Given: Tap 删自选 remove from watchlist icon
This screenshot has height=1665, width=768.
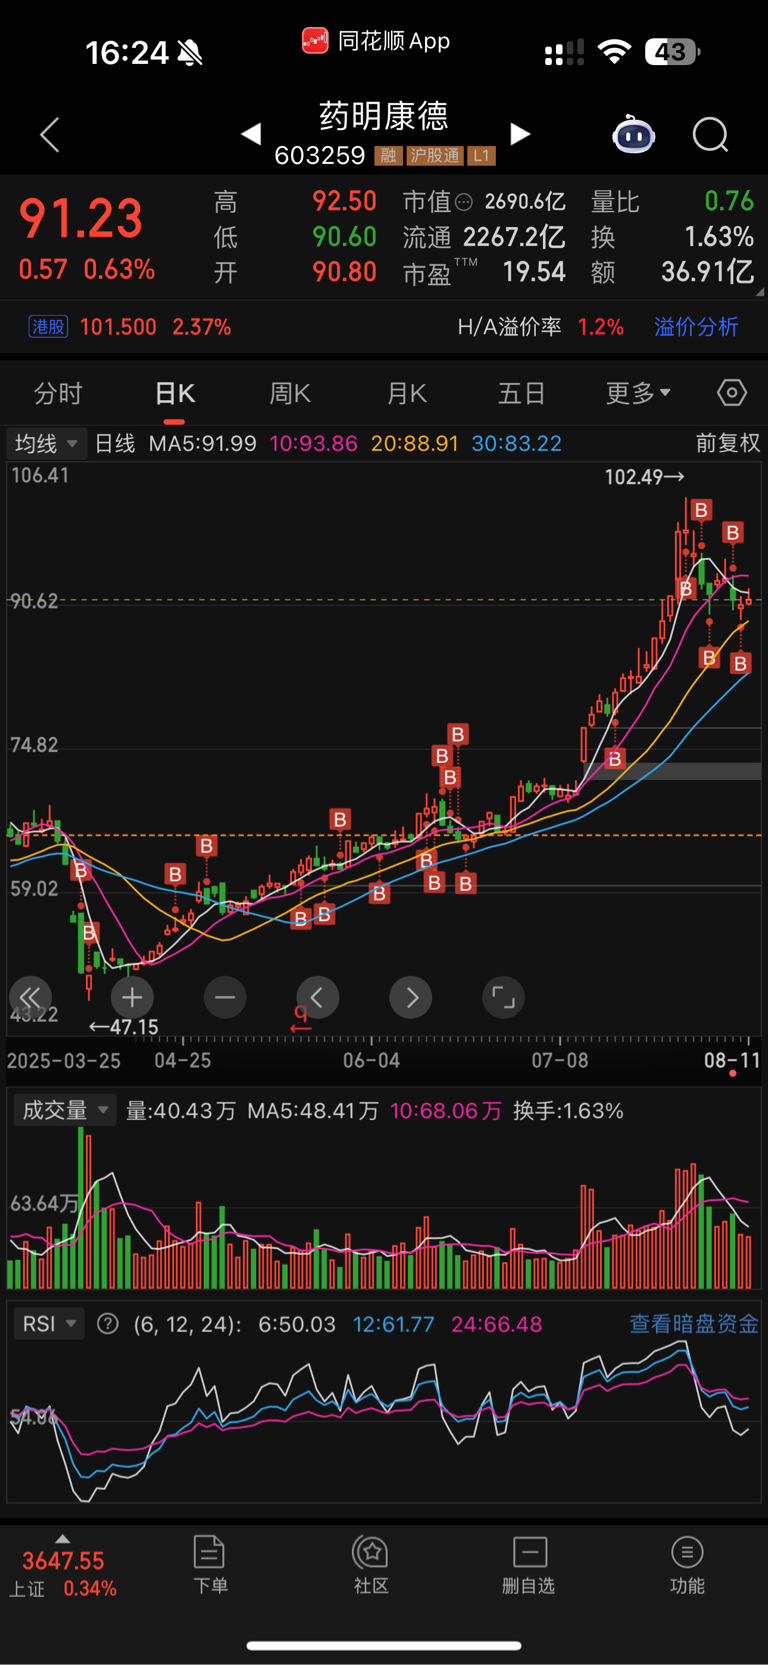Looking at the screenshot, I should (x=529, y=1565).
